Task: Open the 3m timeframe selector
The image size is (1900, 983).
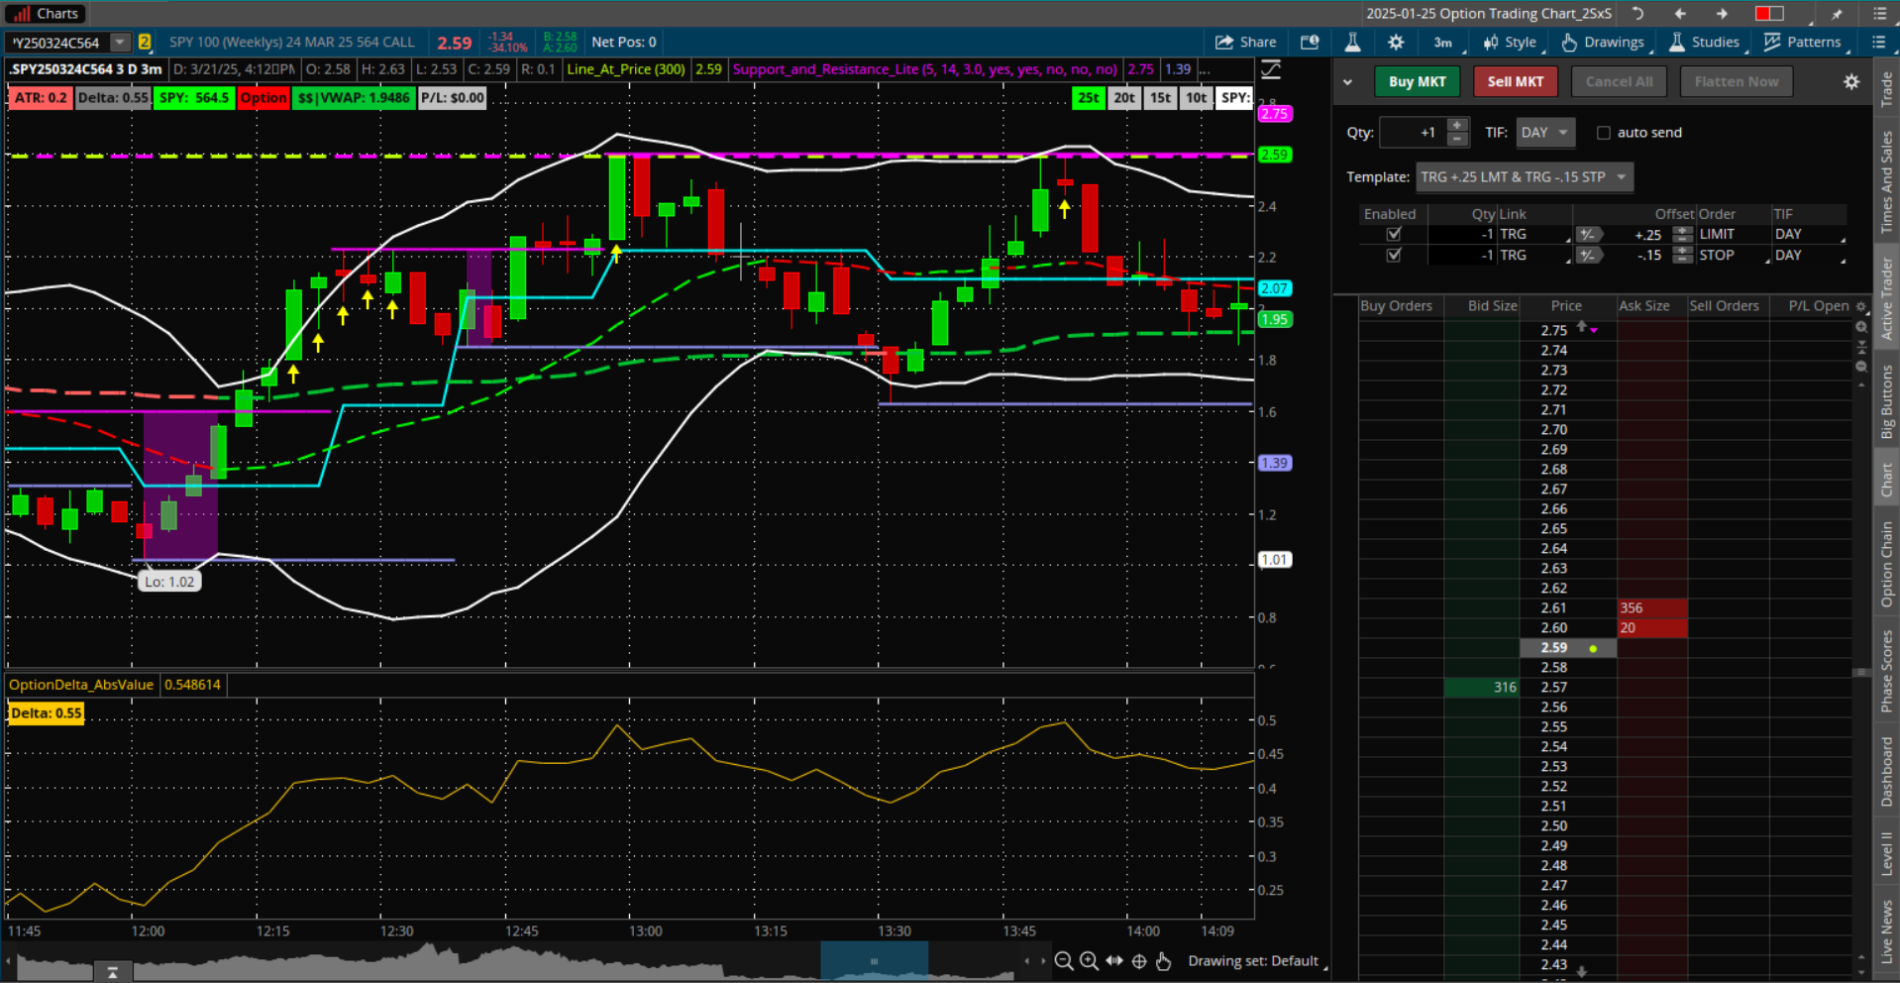Action: pyautogui.click(x=1443, y=42)
